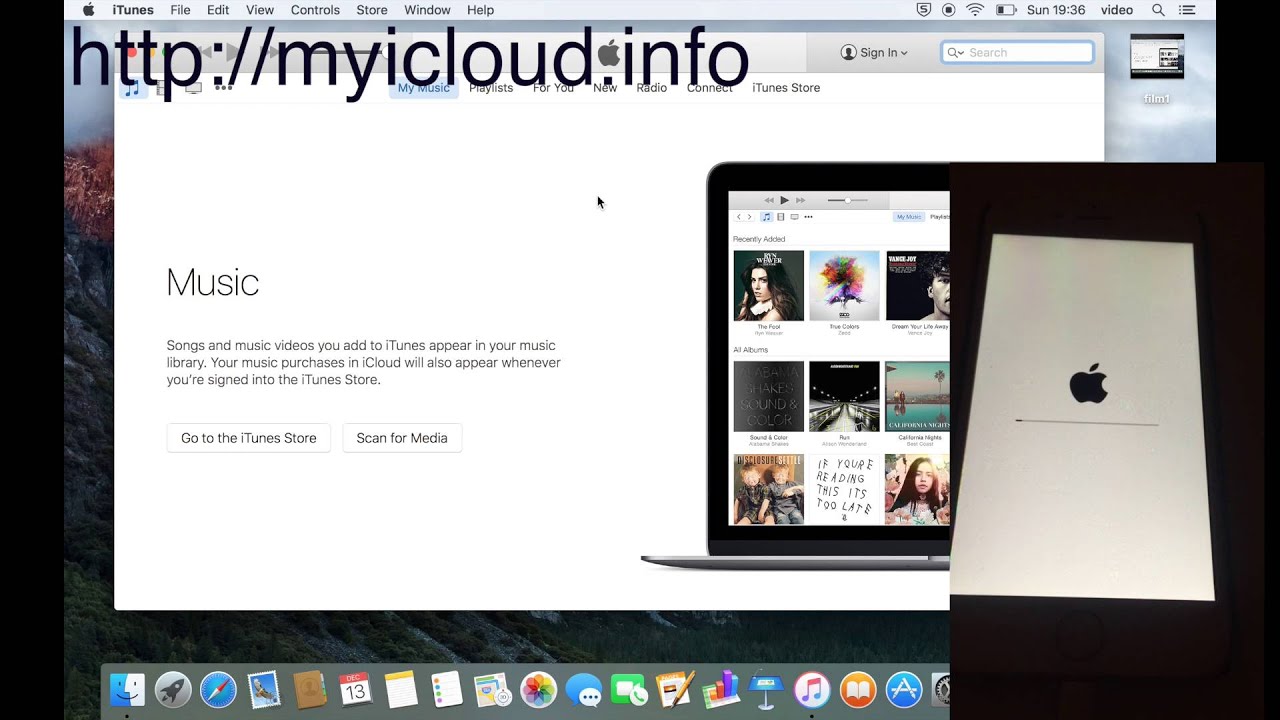The width and height of the screenshot is (1280, 720).
Task: Focus the iTunes Search field
Action: pyautogui.click(x=1017, y=53)
